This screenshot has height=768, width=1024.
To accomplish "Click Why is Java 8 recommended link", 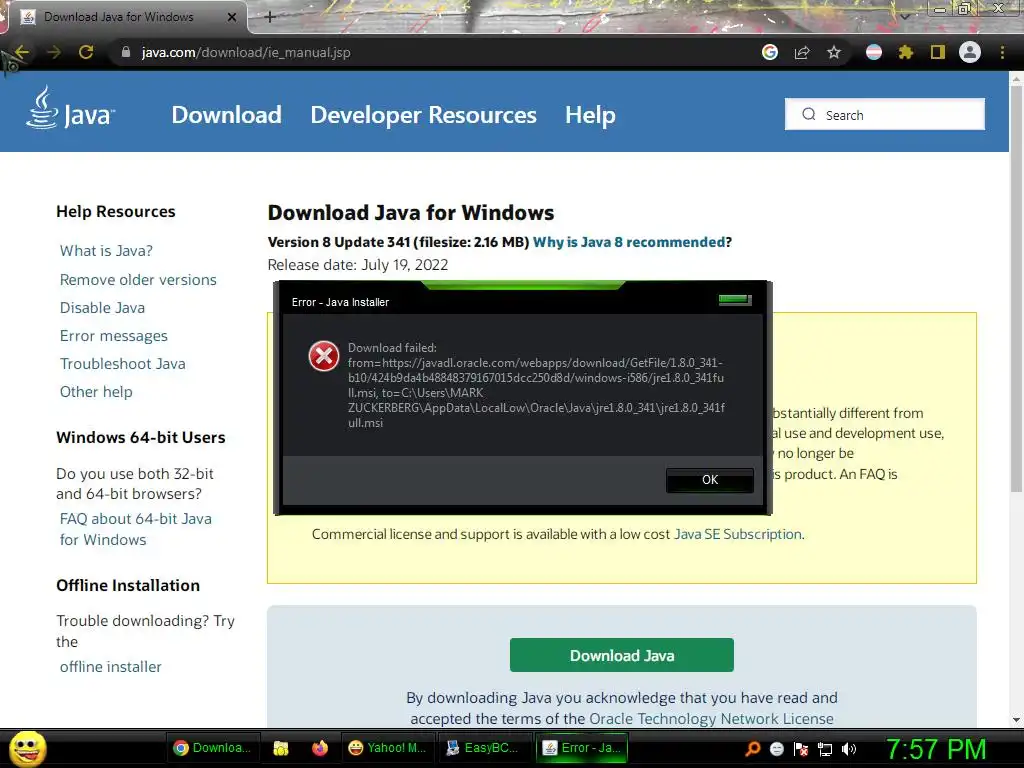I will (x=629, y=242).
